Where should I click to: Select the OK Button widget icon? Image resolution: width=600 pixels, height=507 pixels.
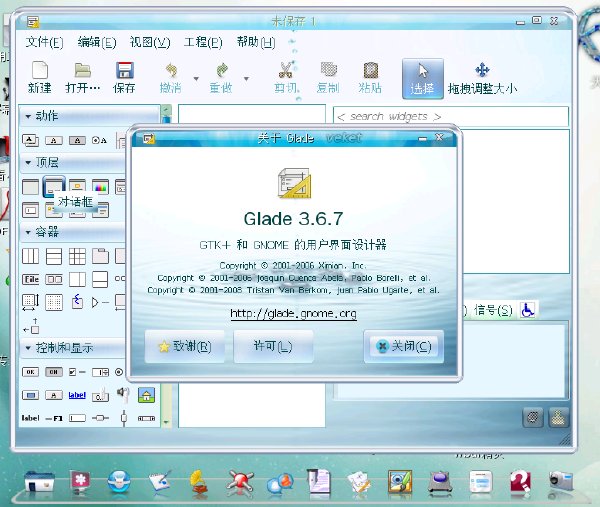pyautogui.click(x=30, y=372)
